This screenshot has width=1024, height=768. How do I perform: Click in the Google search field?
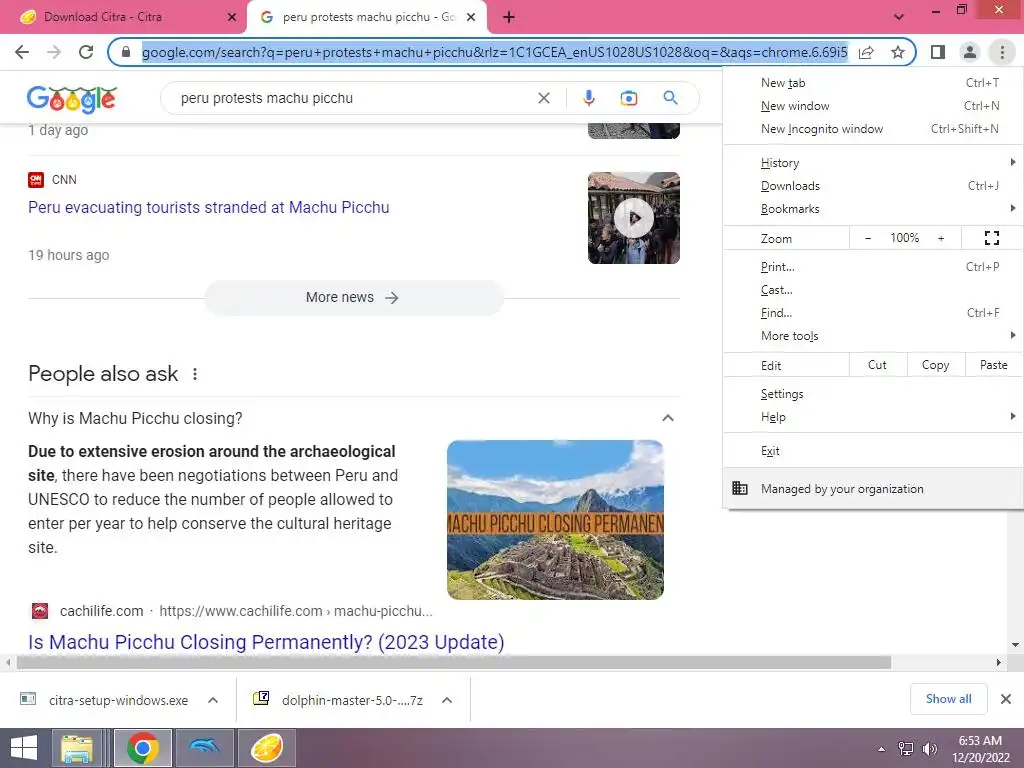(353, 98)
